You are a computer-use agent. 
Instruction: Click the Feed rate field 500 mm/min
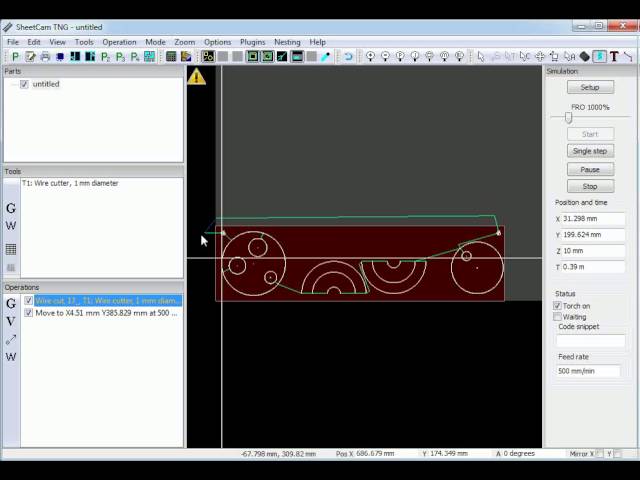(589, 371)
